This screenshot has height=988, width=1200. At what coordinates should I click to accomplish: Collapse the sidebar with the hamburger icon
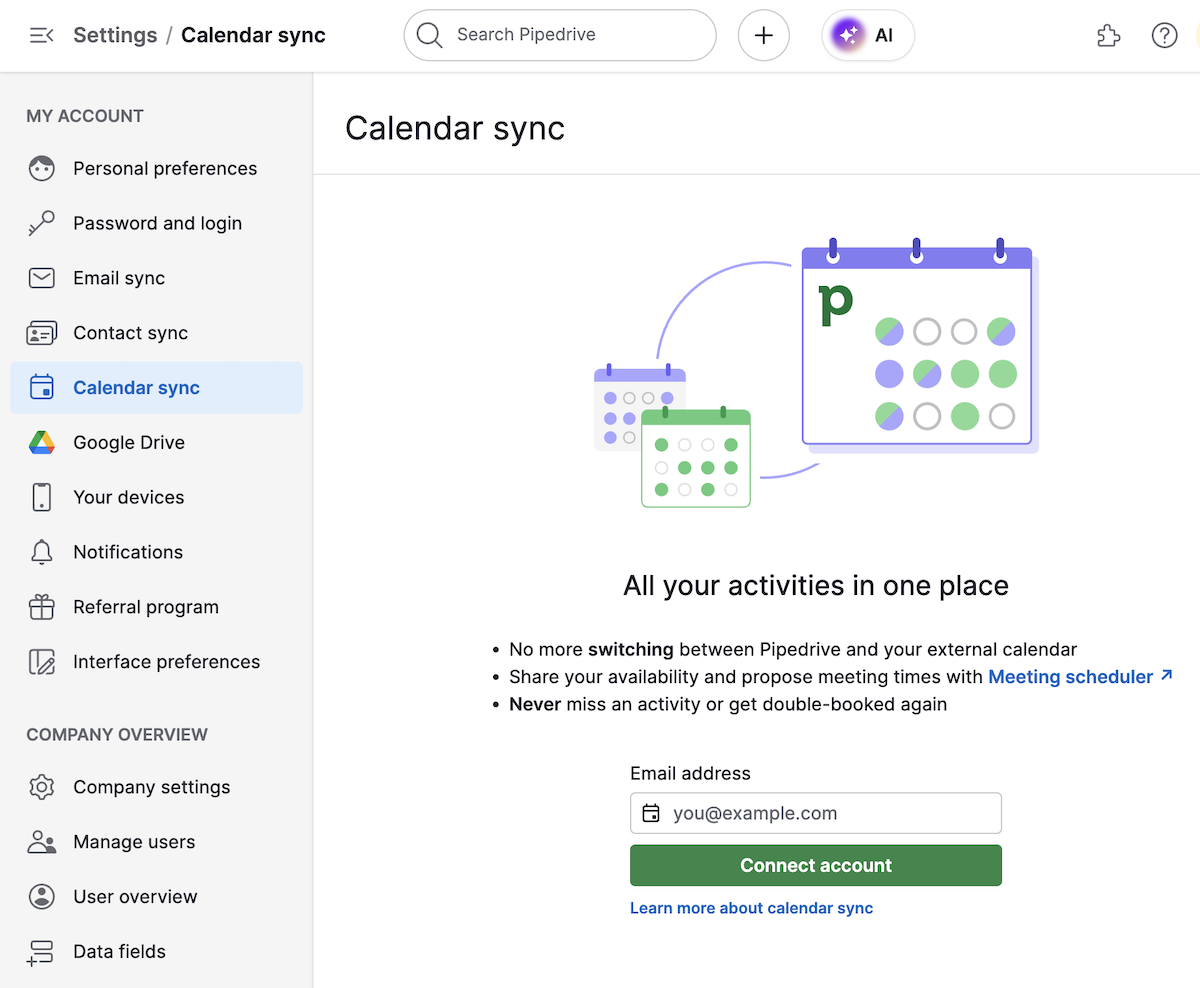(40, 35)
